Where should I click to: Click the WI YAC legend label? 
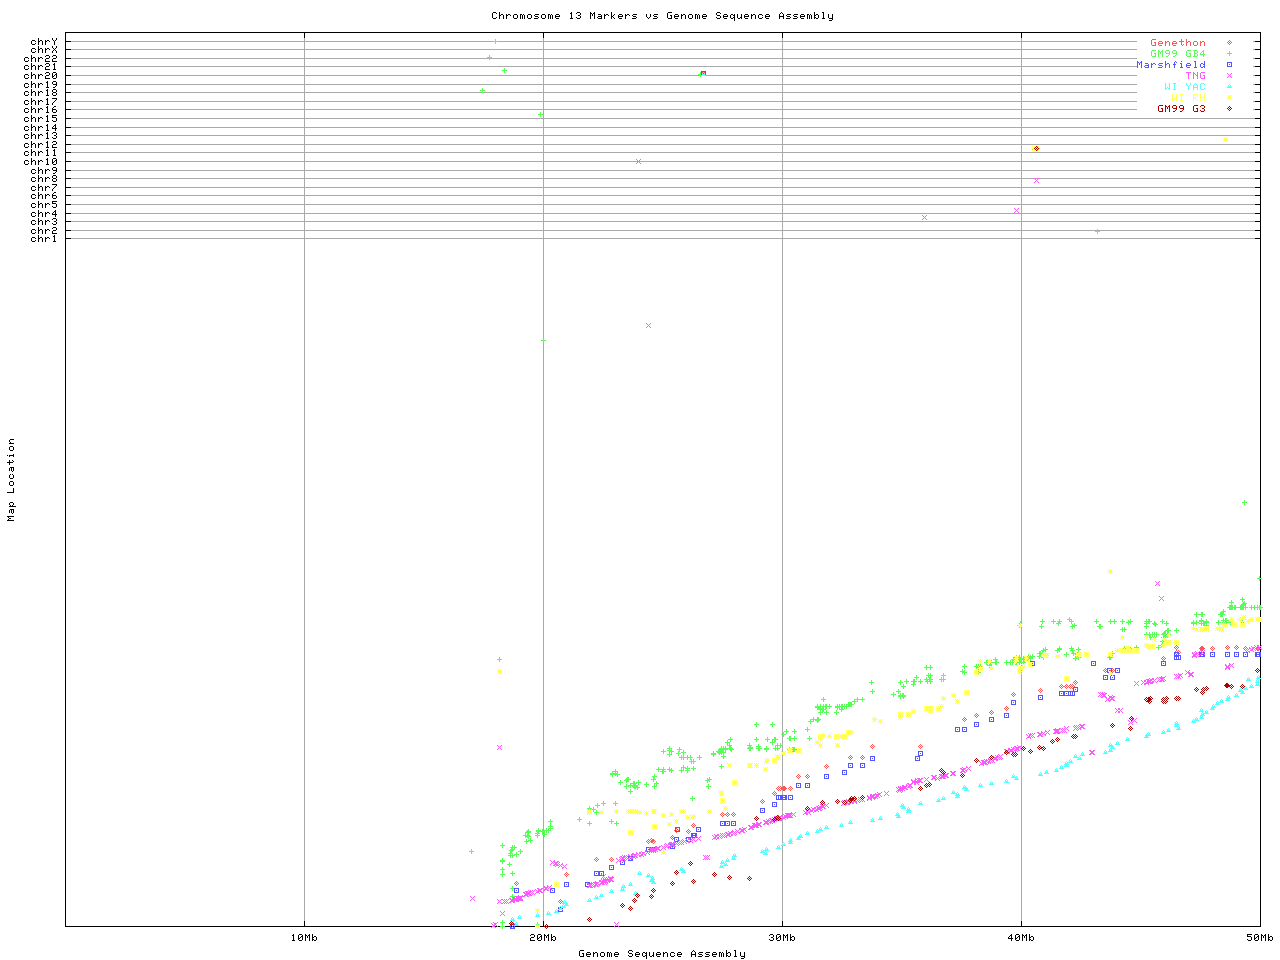(1184, 87)
